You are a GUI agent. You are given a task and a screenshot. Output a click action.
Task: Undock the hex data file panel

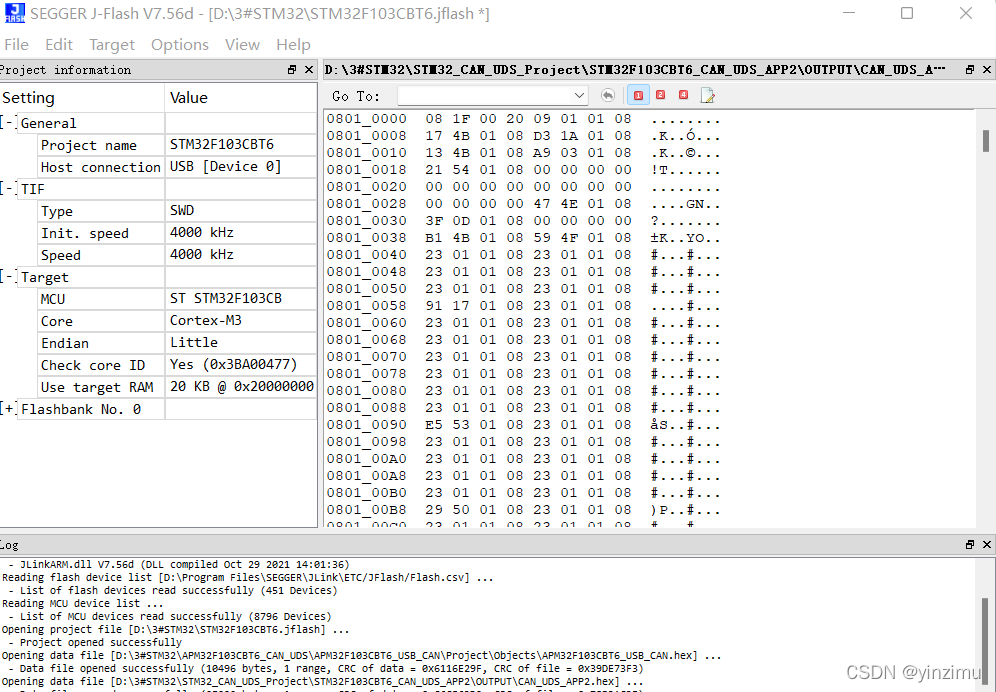tap(970, 70)
